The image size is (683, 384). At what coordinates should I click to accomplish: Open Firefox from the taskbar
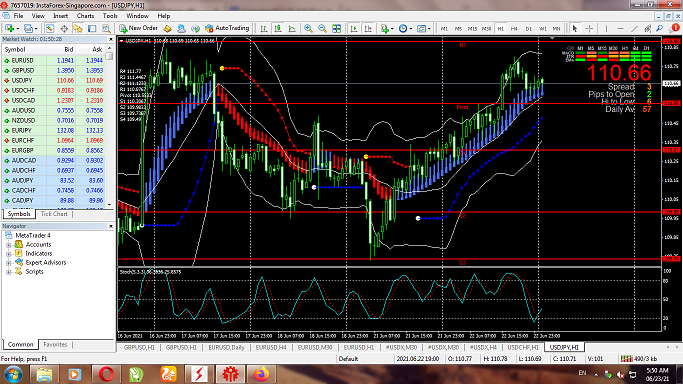click(261, 374)
